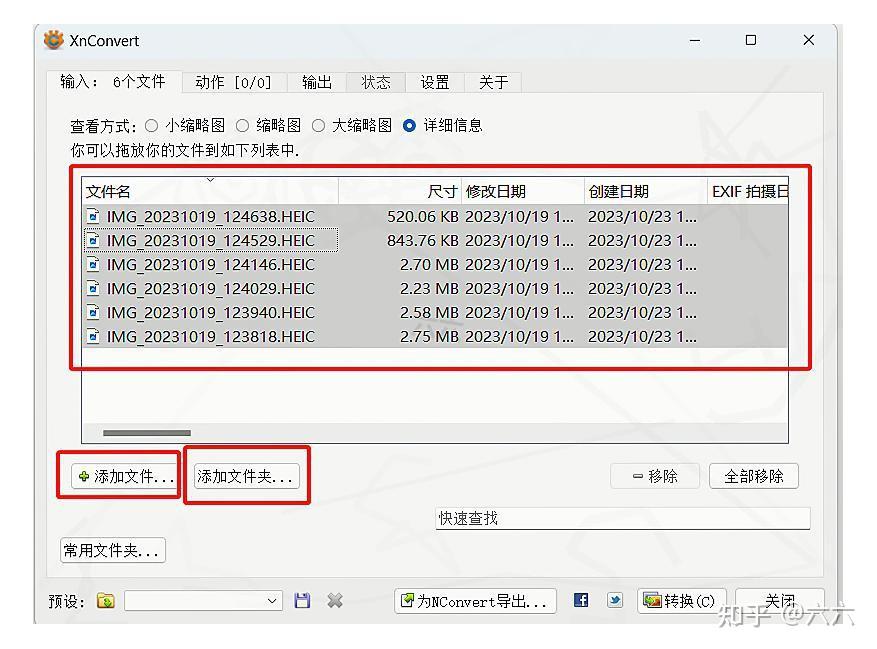Share via the Facebook icon
The width and height of the screenshot is (877, 649).
(581, 600)
